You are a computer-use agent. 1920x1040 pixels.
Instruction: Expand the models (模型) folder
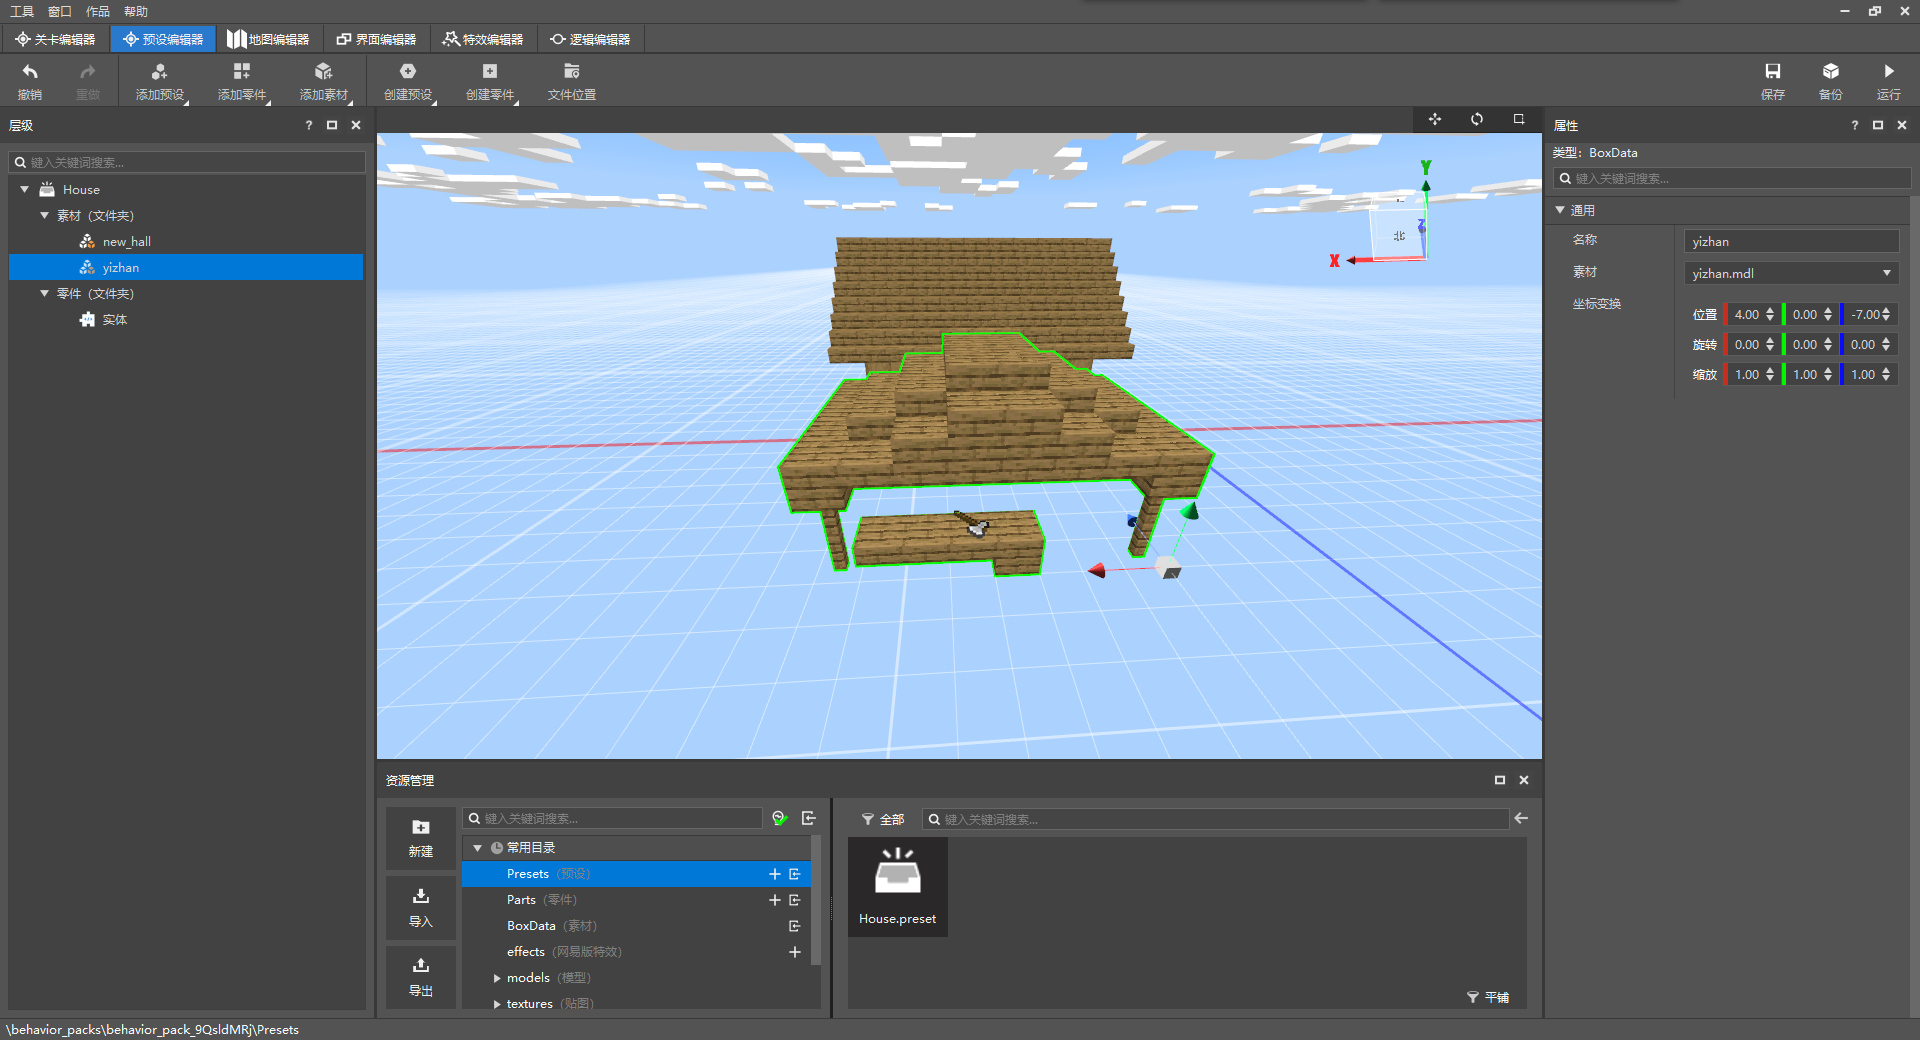(x=497, y=978)
